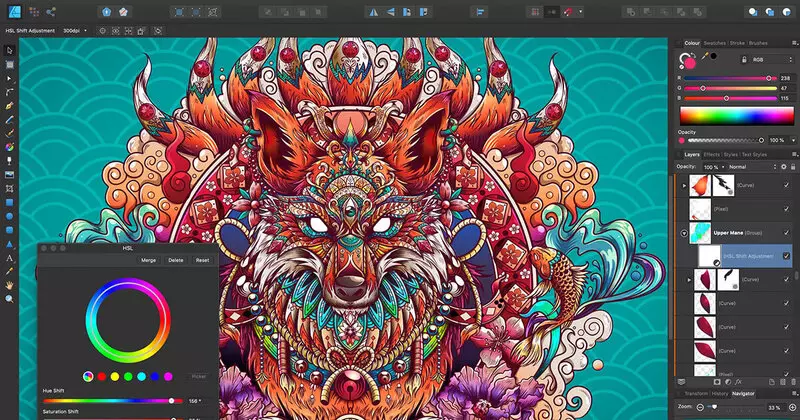
Task: Click the Hue Shift slider handle
Action: [x=171, y=401]
